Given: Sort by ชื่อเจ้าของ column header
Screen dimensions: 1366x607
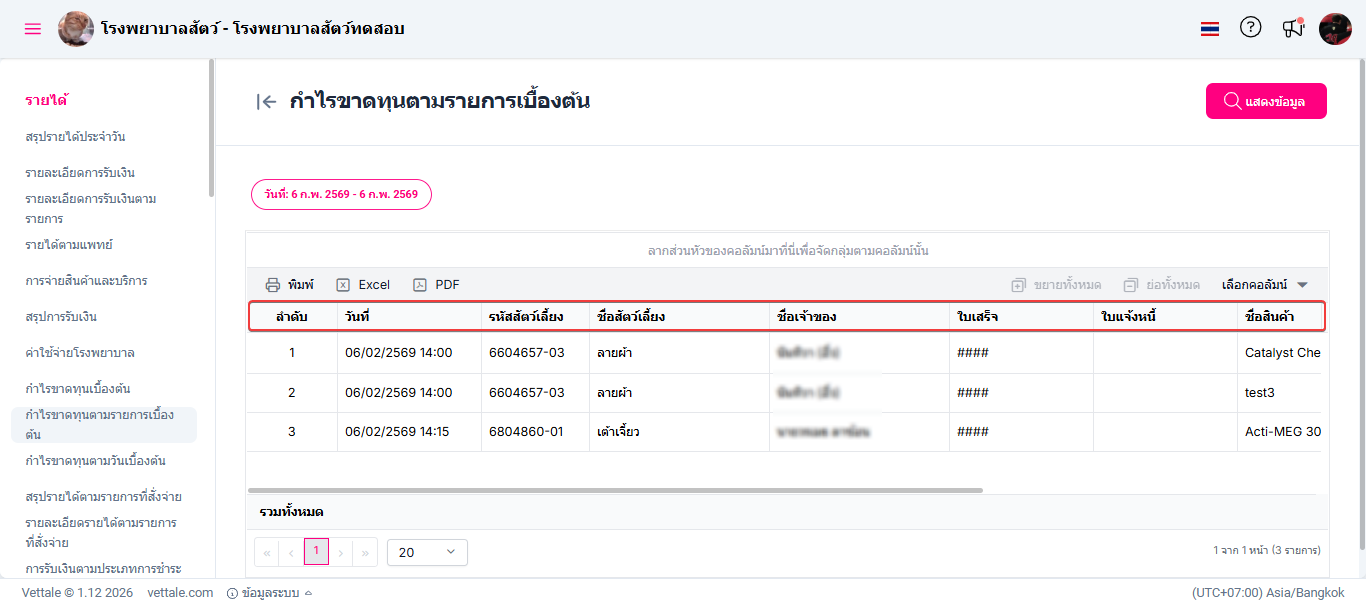Looking at the screenshot, I should click(x=859, y=317).
